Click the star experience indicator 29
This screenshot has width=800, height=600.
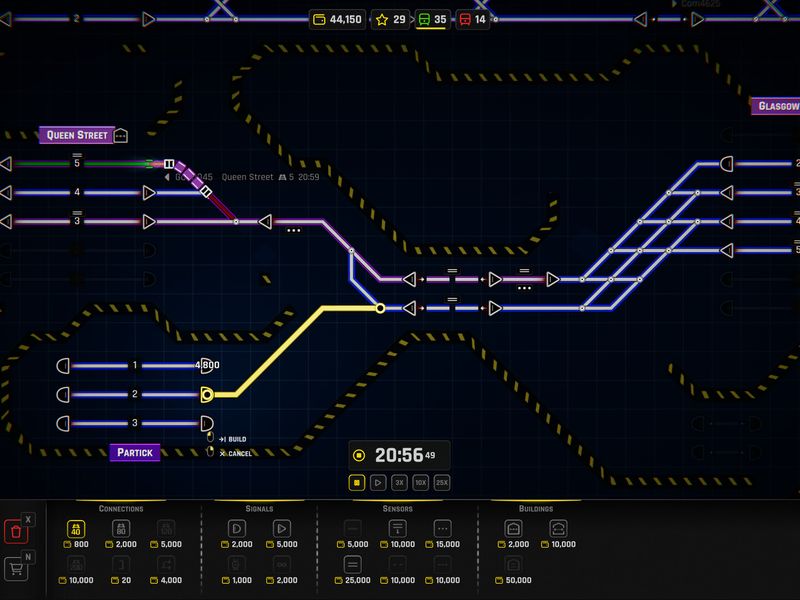coord(390,19)
